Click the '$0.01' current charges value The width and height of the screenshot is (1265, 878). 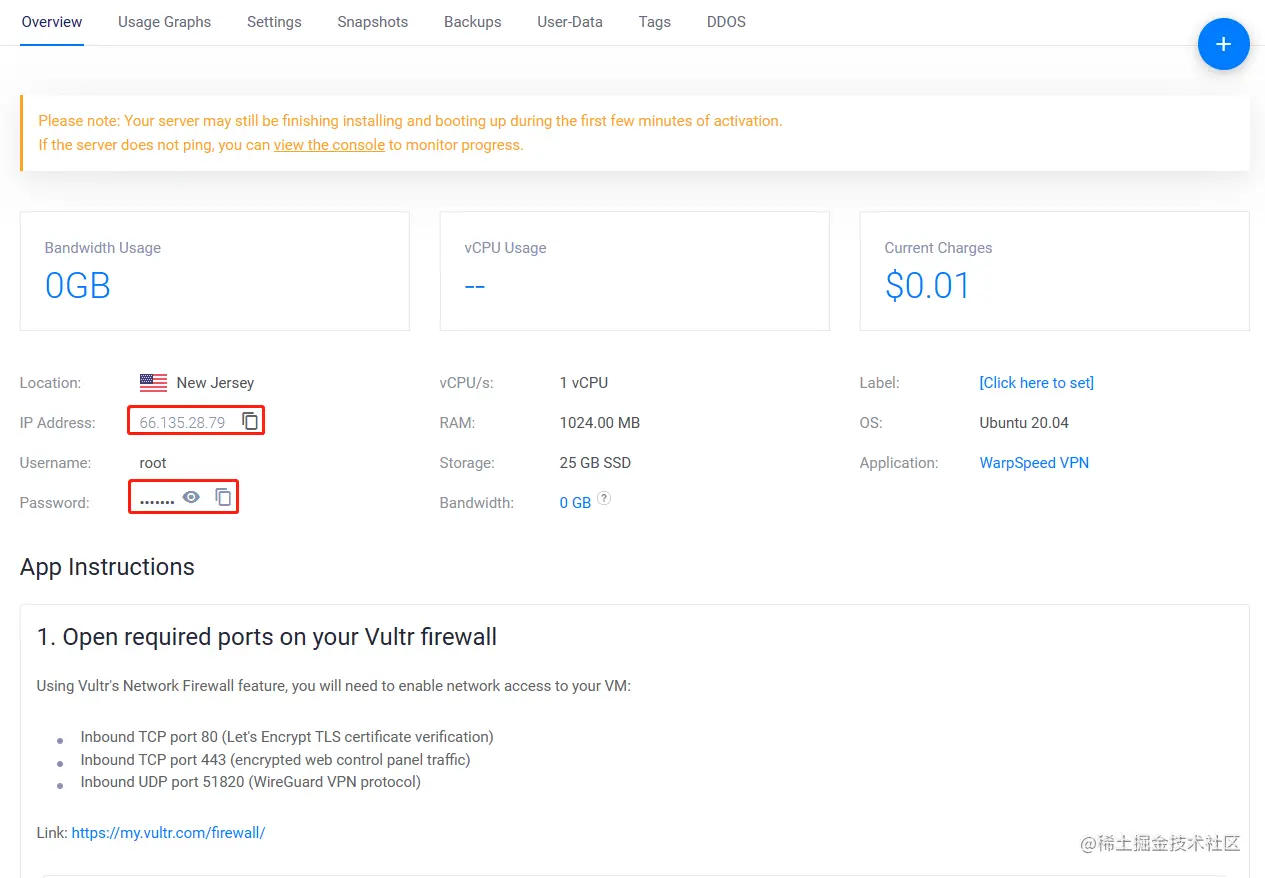click(928, 286)
